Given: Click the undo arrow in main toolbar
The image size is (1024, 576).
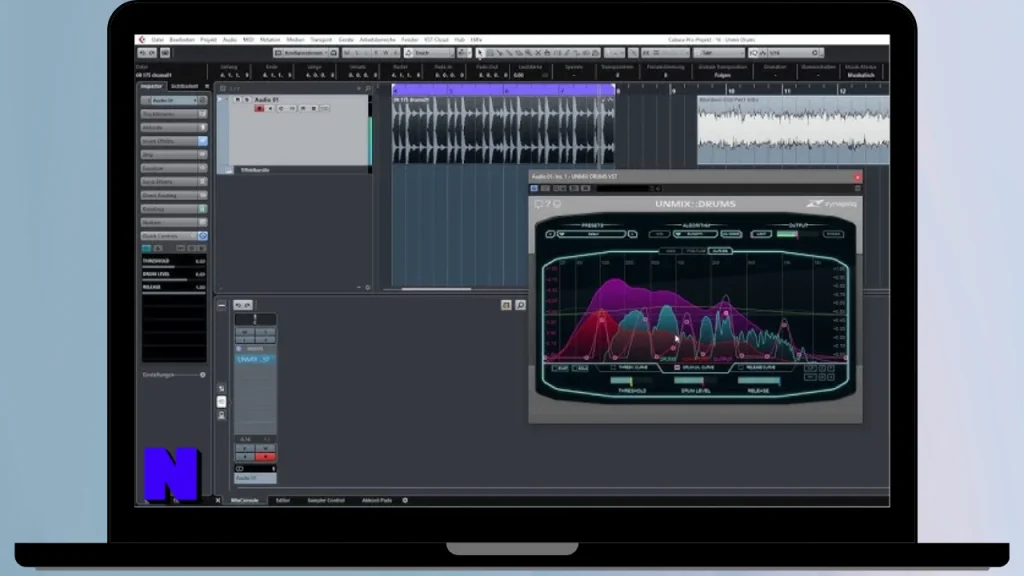Looking at the screenshot, I should click(142, 53).
